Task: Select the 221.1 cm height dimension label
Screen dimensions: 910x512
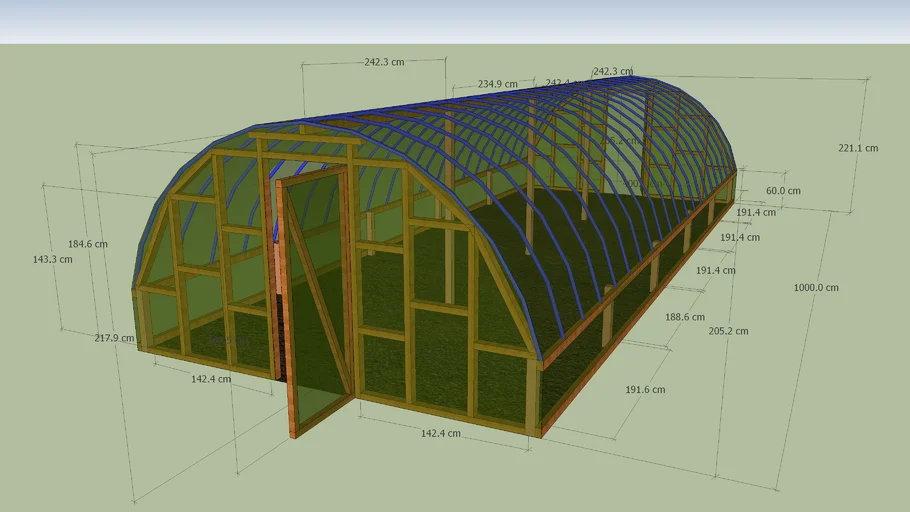Action: [x=857, y=148]
